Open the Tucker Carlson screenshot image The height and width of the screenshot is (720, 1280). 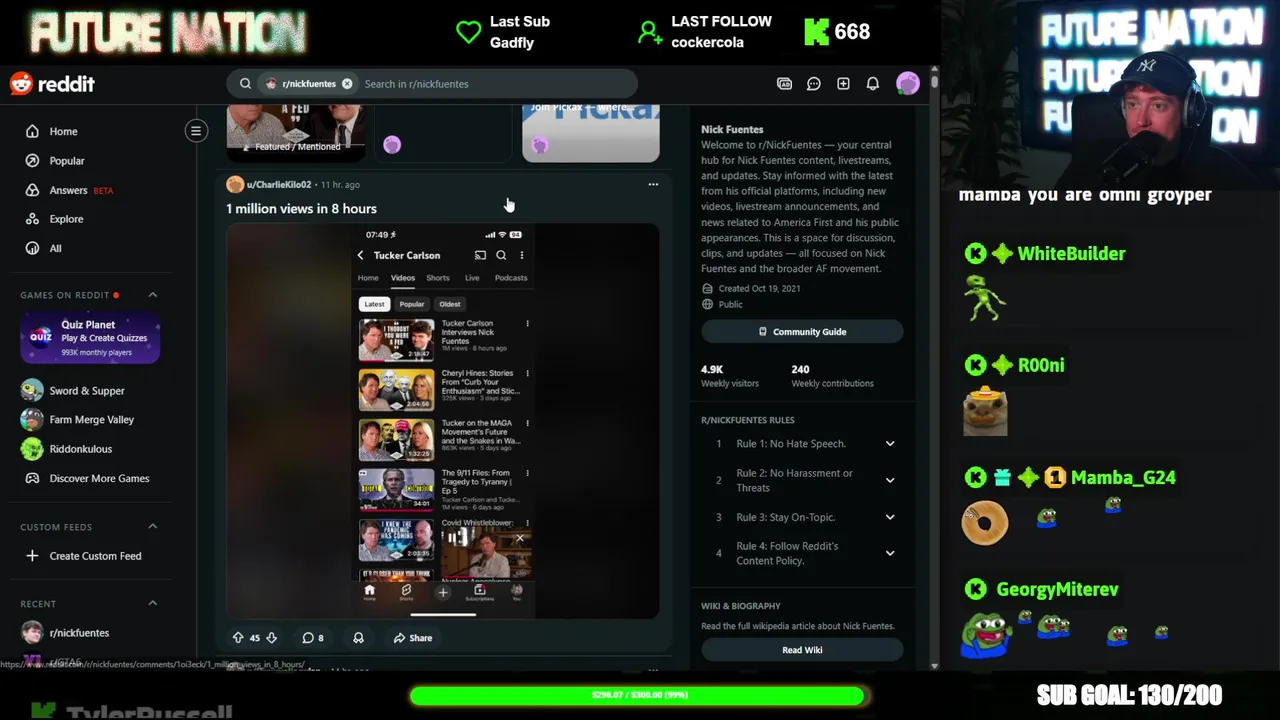pos(442,421)
